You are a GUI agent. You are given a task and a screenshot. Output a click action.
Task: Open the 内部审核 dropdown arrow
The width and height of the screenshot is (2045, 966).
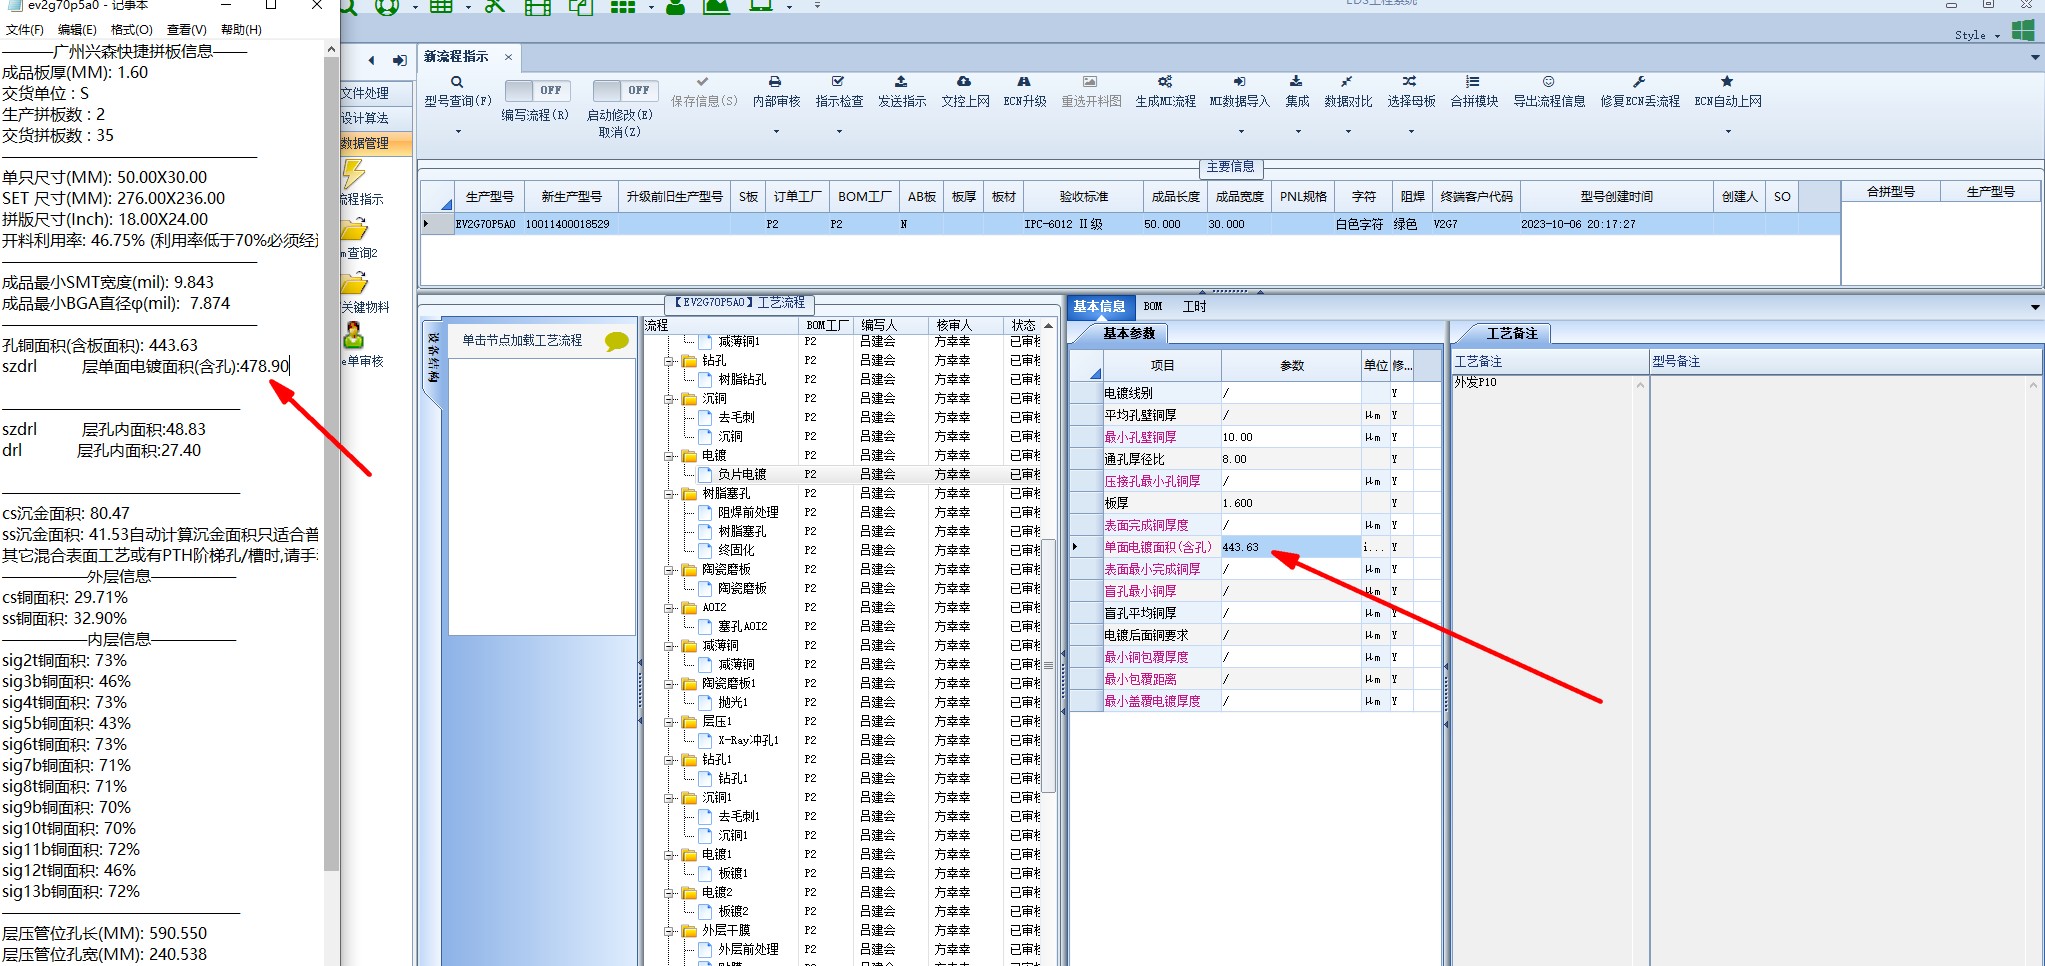(776, 131)
